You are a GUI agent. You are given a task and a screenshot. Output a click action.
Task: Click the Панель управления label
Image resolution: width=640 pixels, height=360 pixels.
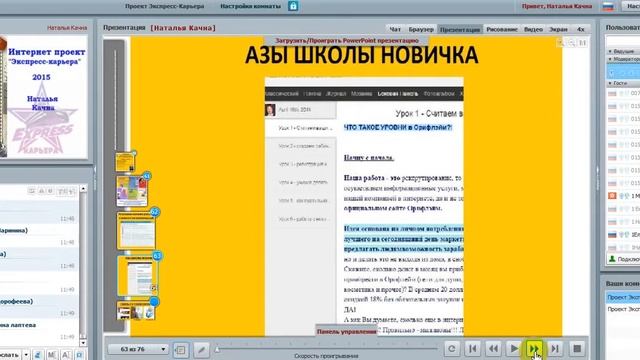point(346,331)
